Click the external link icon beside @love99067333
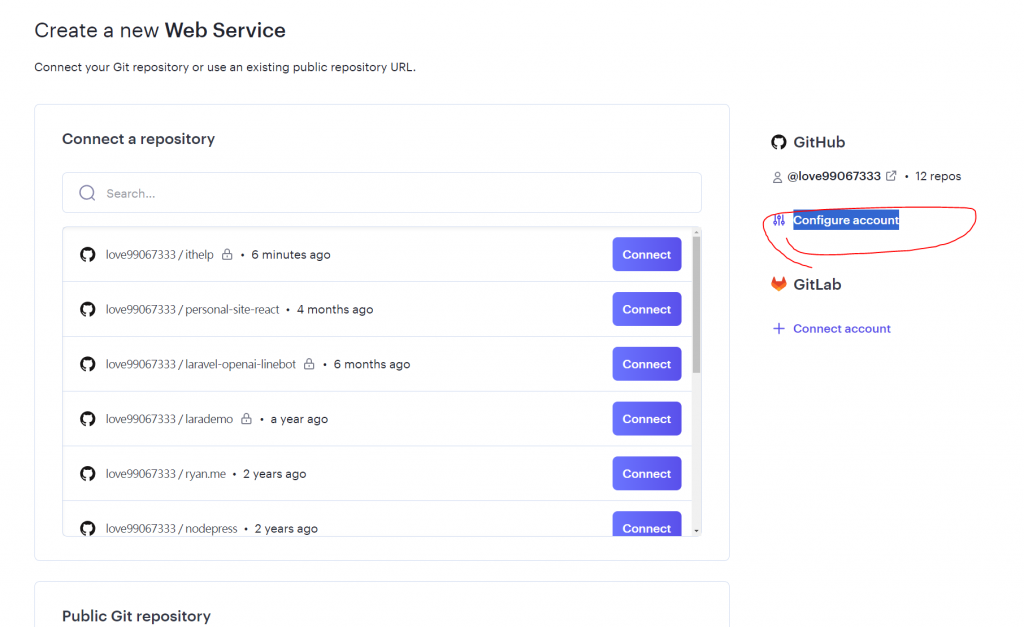 pos(891,176)
